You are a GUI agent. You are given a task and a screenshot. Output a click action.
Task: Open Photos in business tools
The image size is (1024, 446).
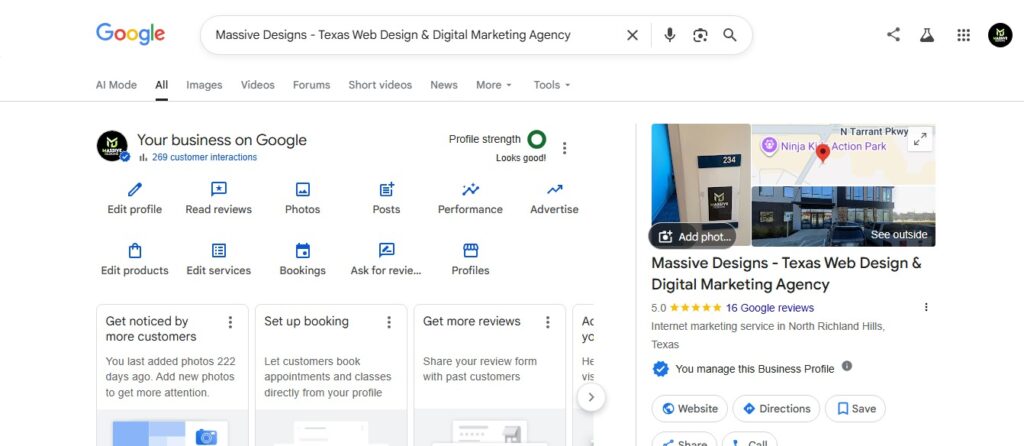(302, 199)
